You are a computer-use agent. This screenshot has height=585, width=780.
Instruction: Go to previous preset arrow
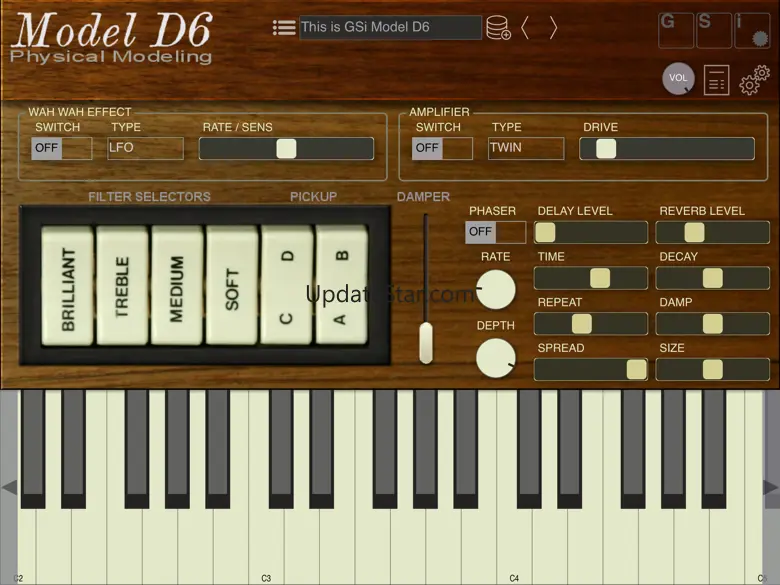(x=525, y=27)
